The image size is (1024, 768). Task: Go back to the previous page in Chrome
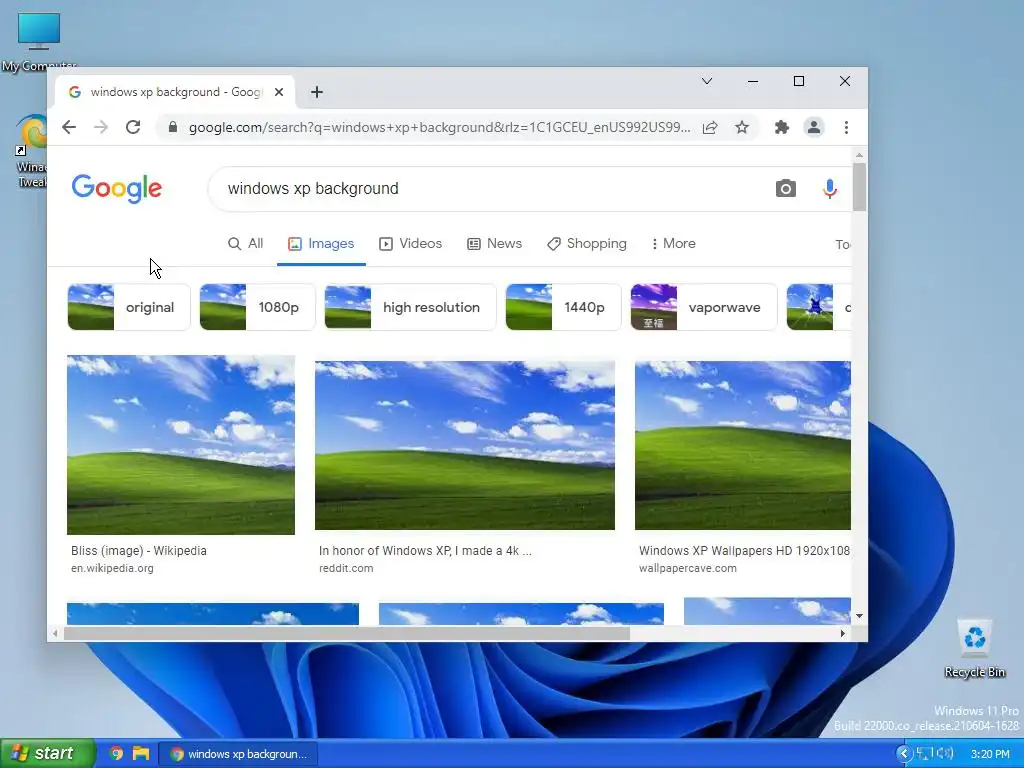point(69,127)
